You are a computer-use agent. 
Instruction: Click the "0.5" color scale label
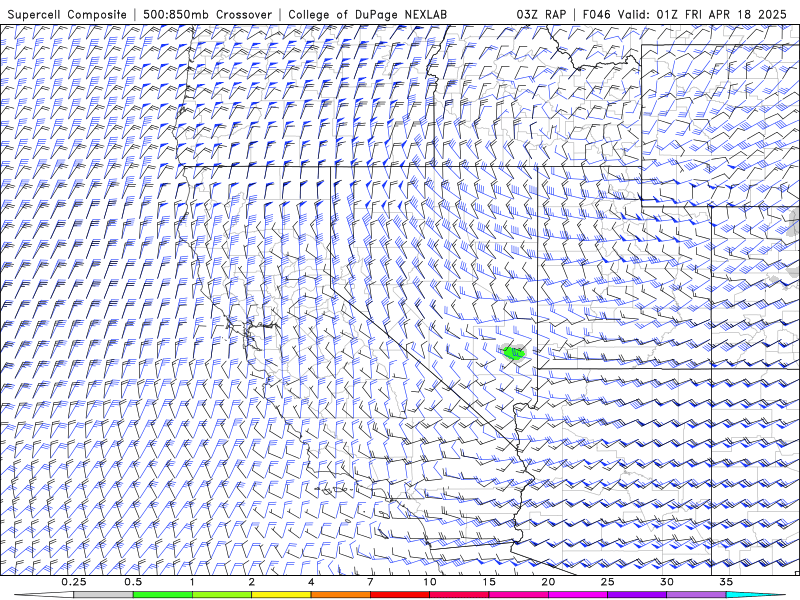click(133, 582)
